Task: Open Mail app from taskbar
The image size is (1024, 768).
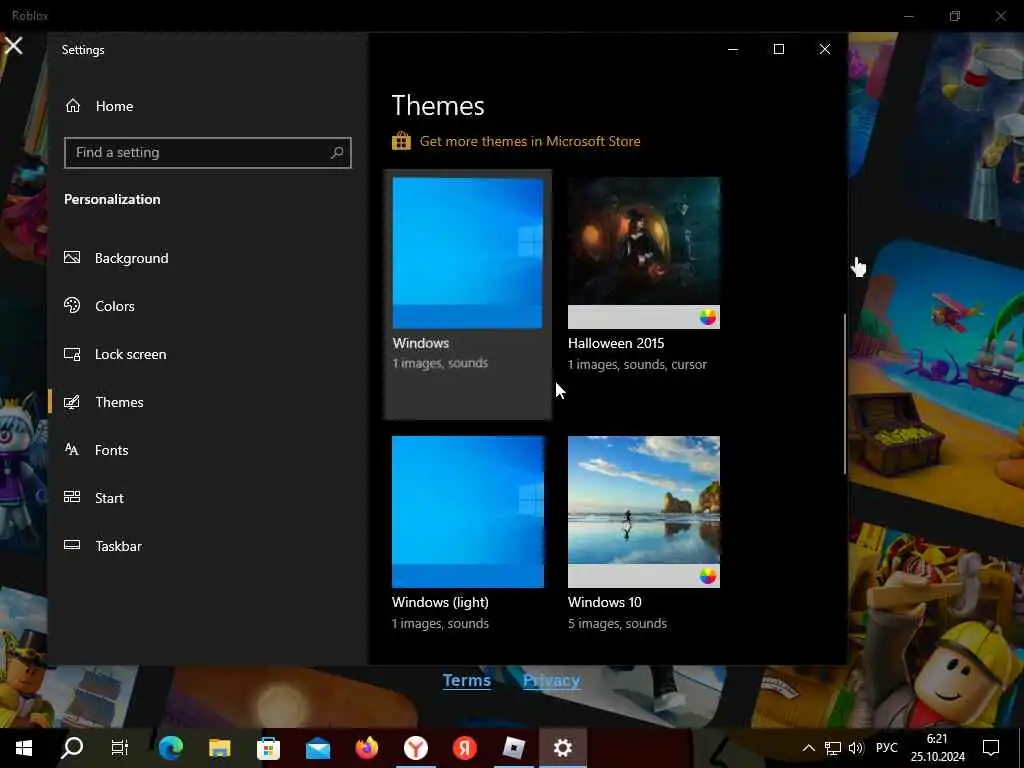Action: 318,748
